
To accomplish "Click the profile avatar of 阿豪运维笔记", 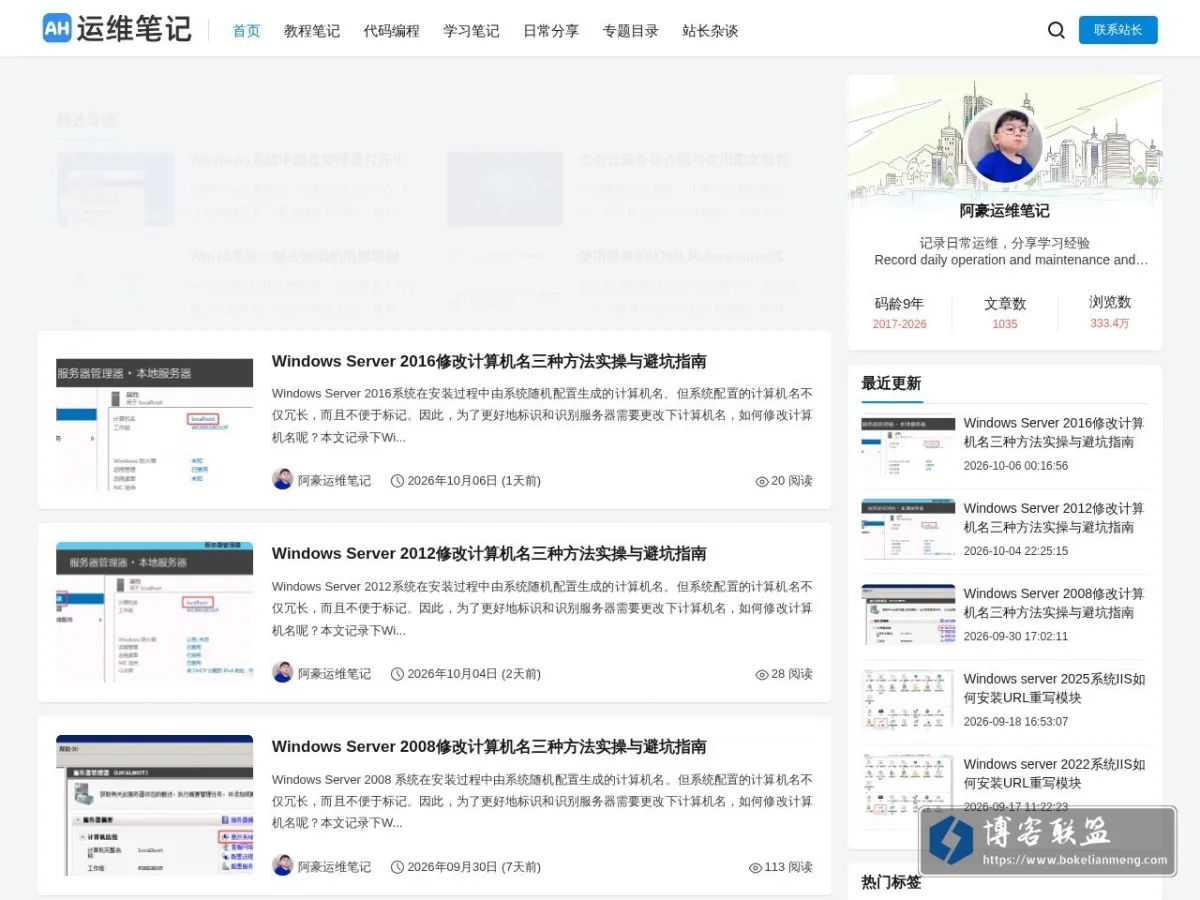I will pyautogui.click(x=1005, y=146).
